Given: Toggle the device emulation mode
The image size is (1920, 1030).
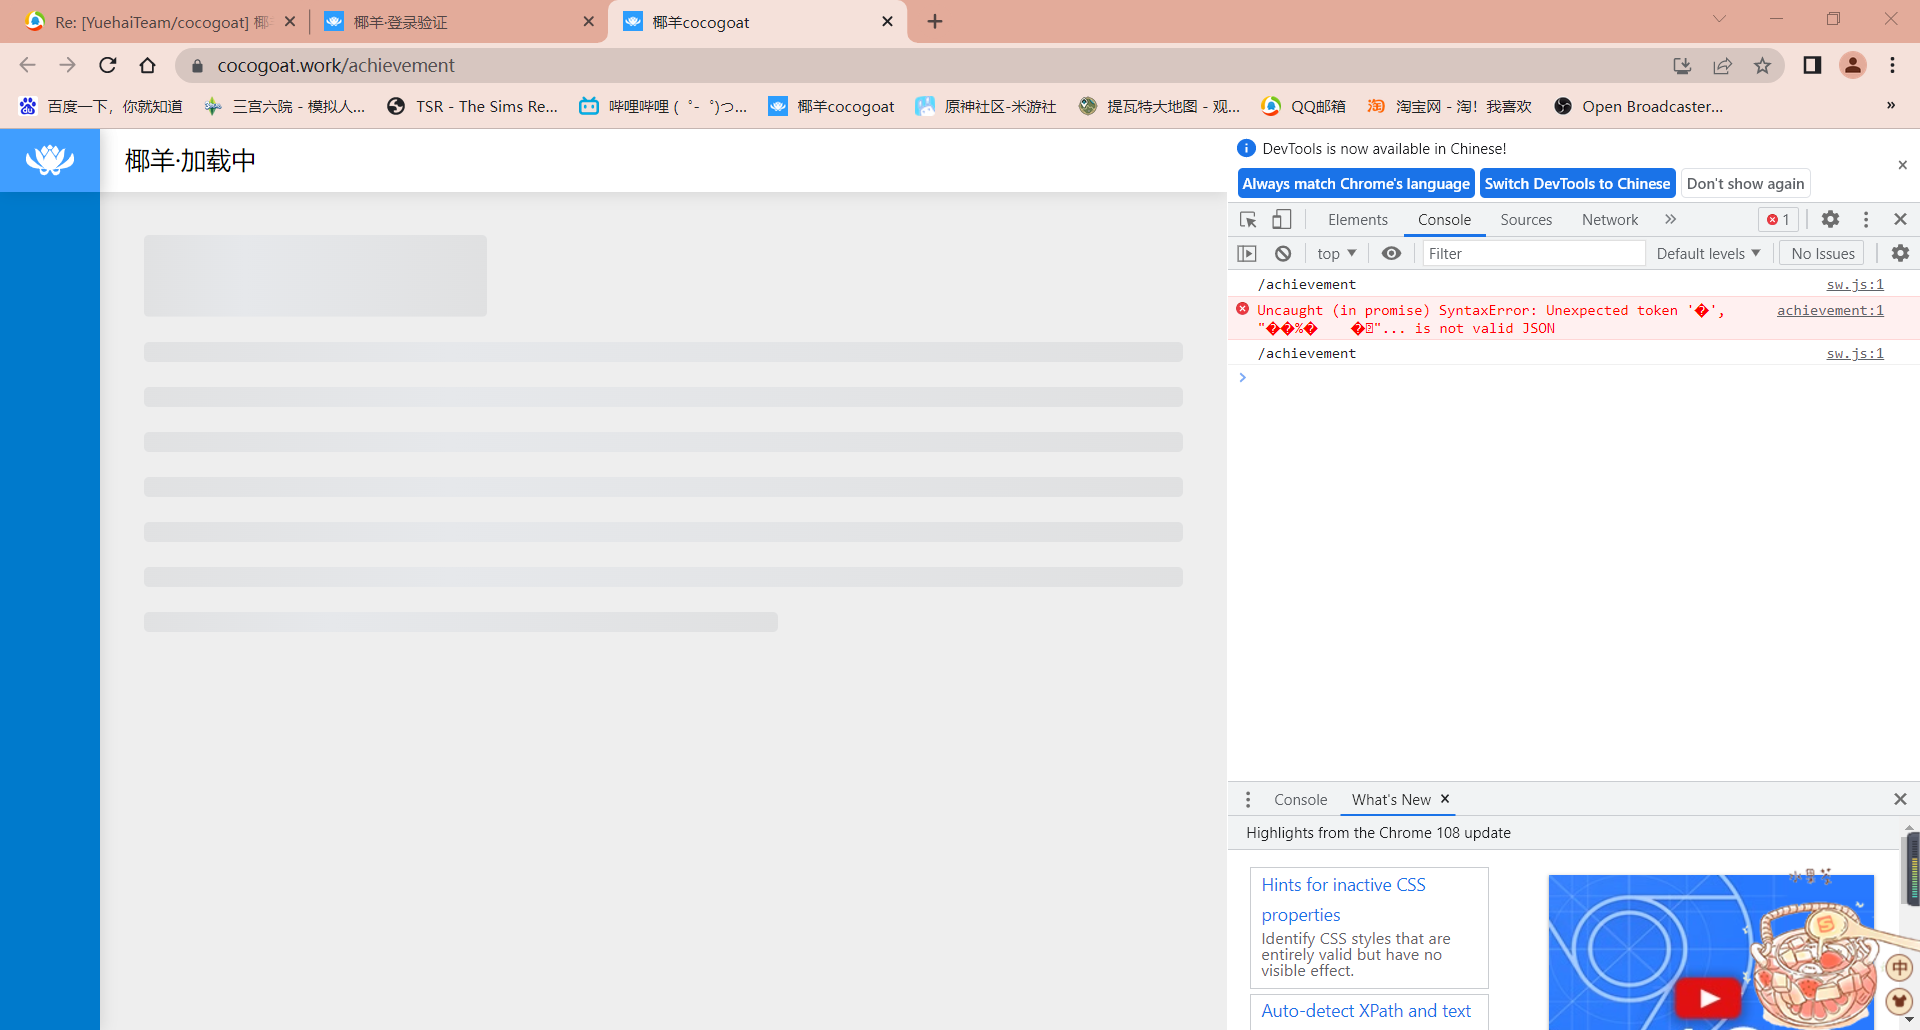Looking at the screenshot, I should pos(1281,219).
